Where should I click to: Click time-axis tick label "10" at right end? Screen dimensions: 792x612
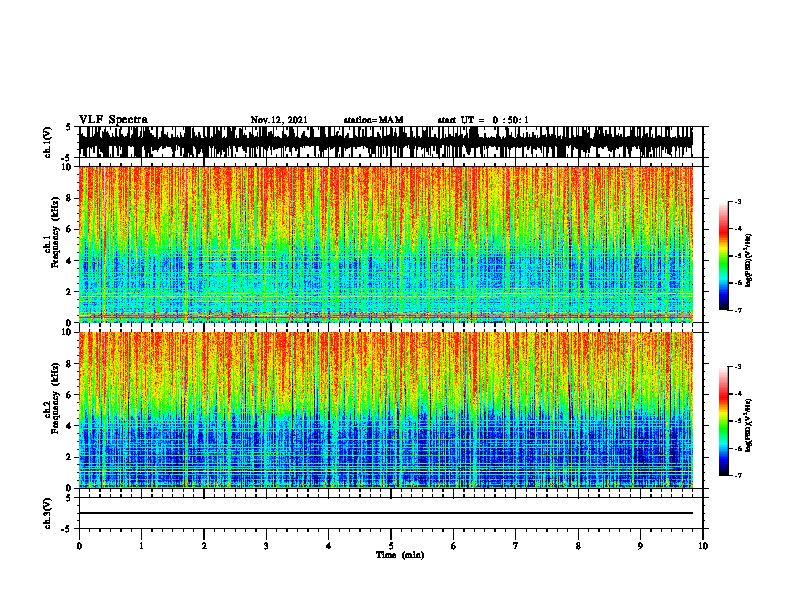[x=703, y=546]
